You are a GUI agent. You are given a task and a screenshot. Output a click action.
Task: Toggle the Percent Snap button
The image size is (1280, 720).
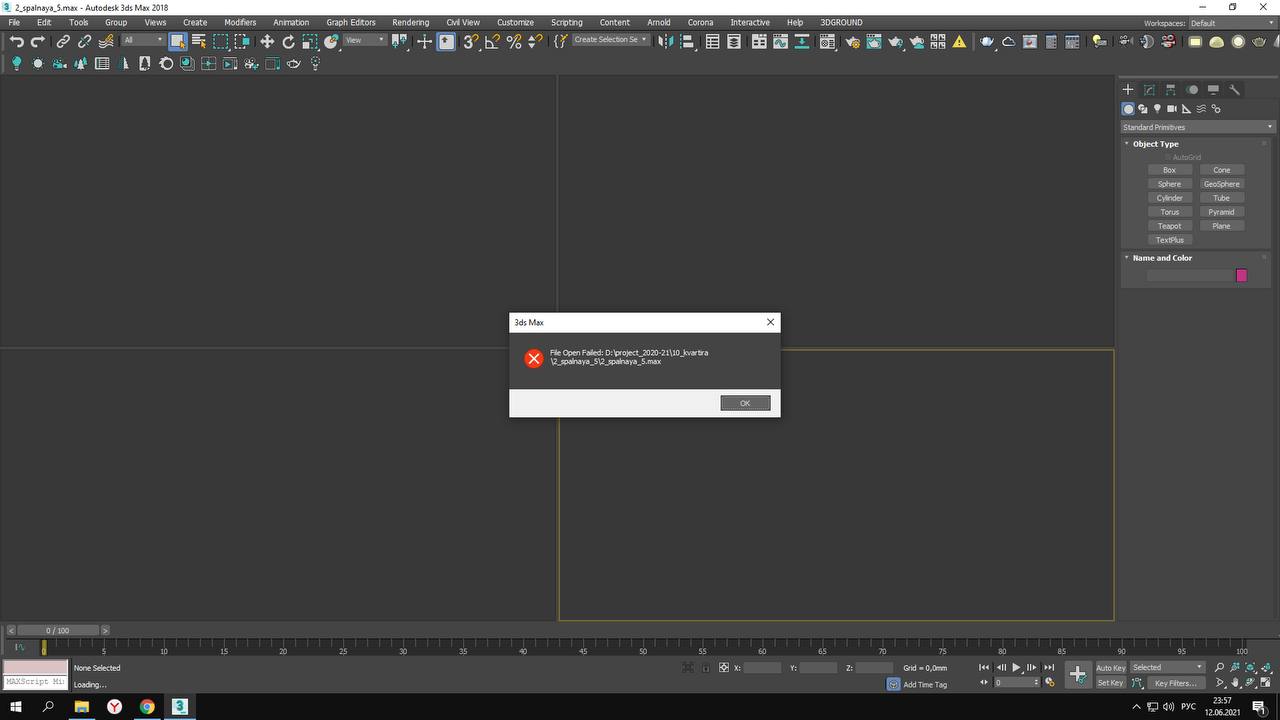514,41
